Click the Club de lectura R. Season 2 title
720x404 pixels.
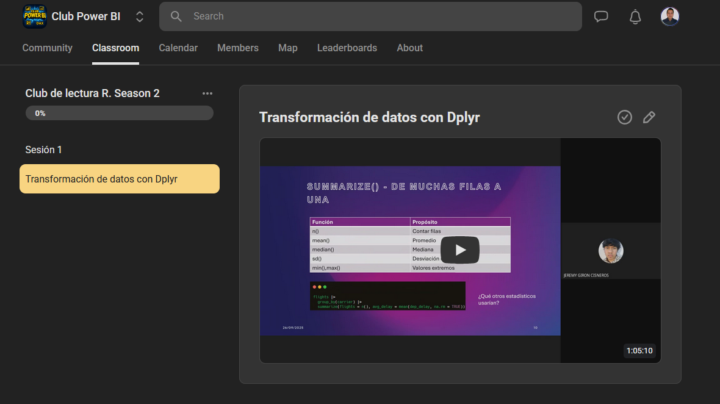92,93
